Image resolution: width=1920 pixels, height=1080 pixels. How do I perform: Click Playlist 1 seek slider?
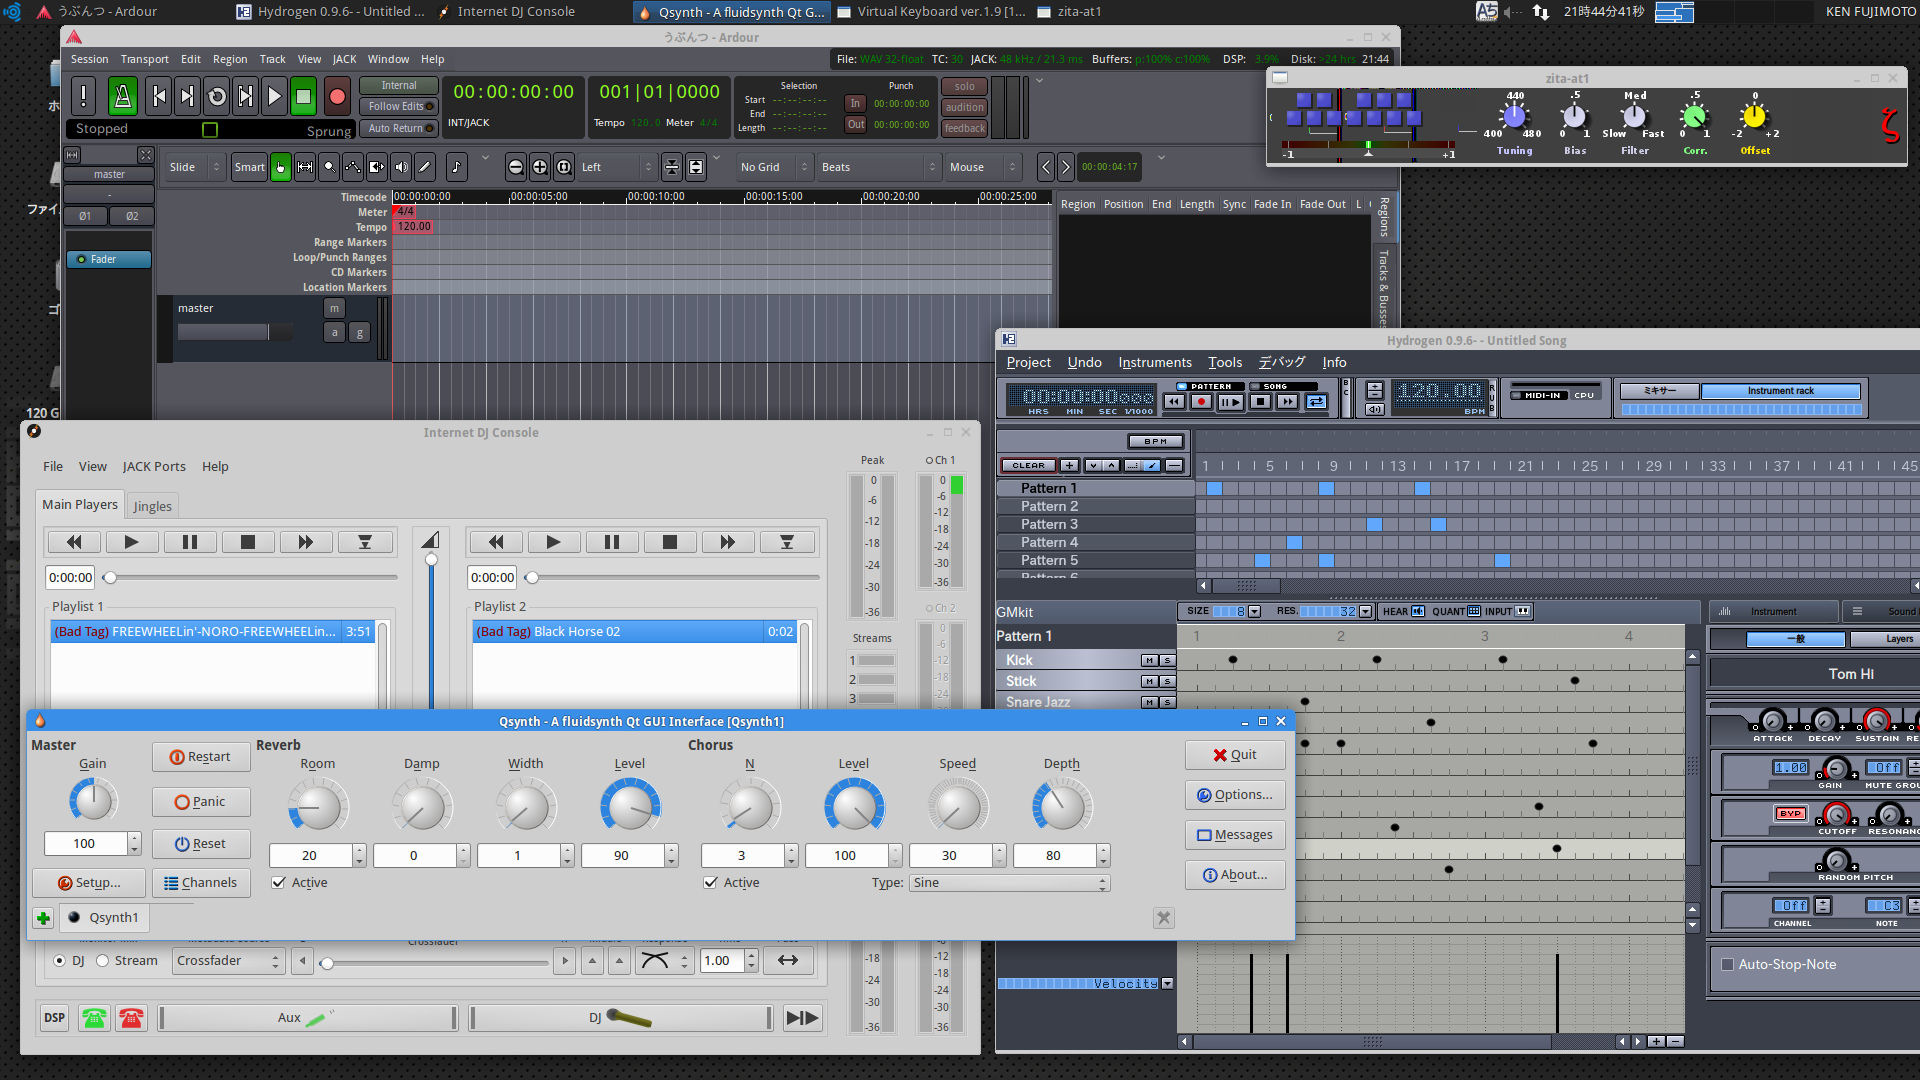coord(251,577)
